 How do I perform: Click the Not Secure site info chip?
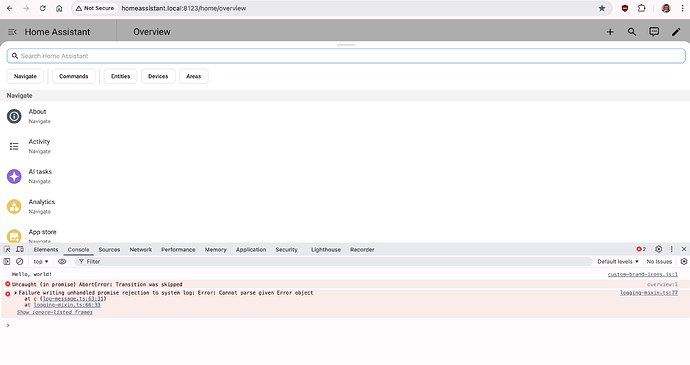coord(95,8)
